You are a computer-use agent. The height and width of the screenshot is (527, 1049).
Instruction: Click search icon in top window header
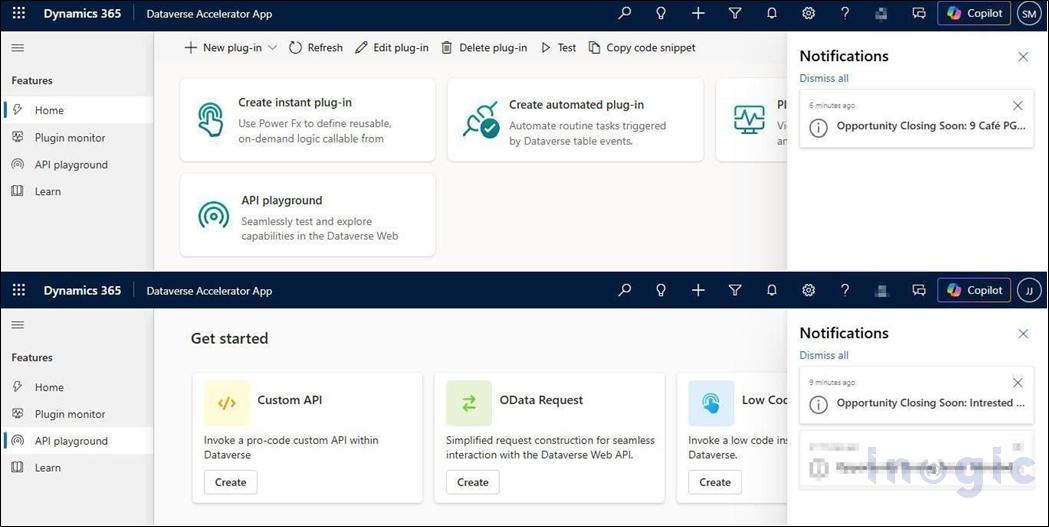click(625, 13)
